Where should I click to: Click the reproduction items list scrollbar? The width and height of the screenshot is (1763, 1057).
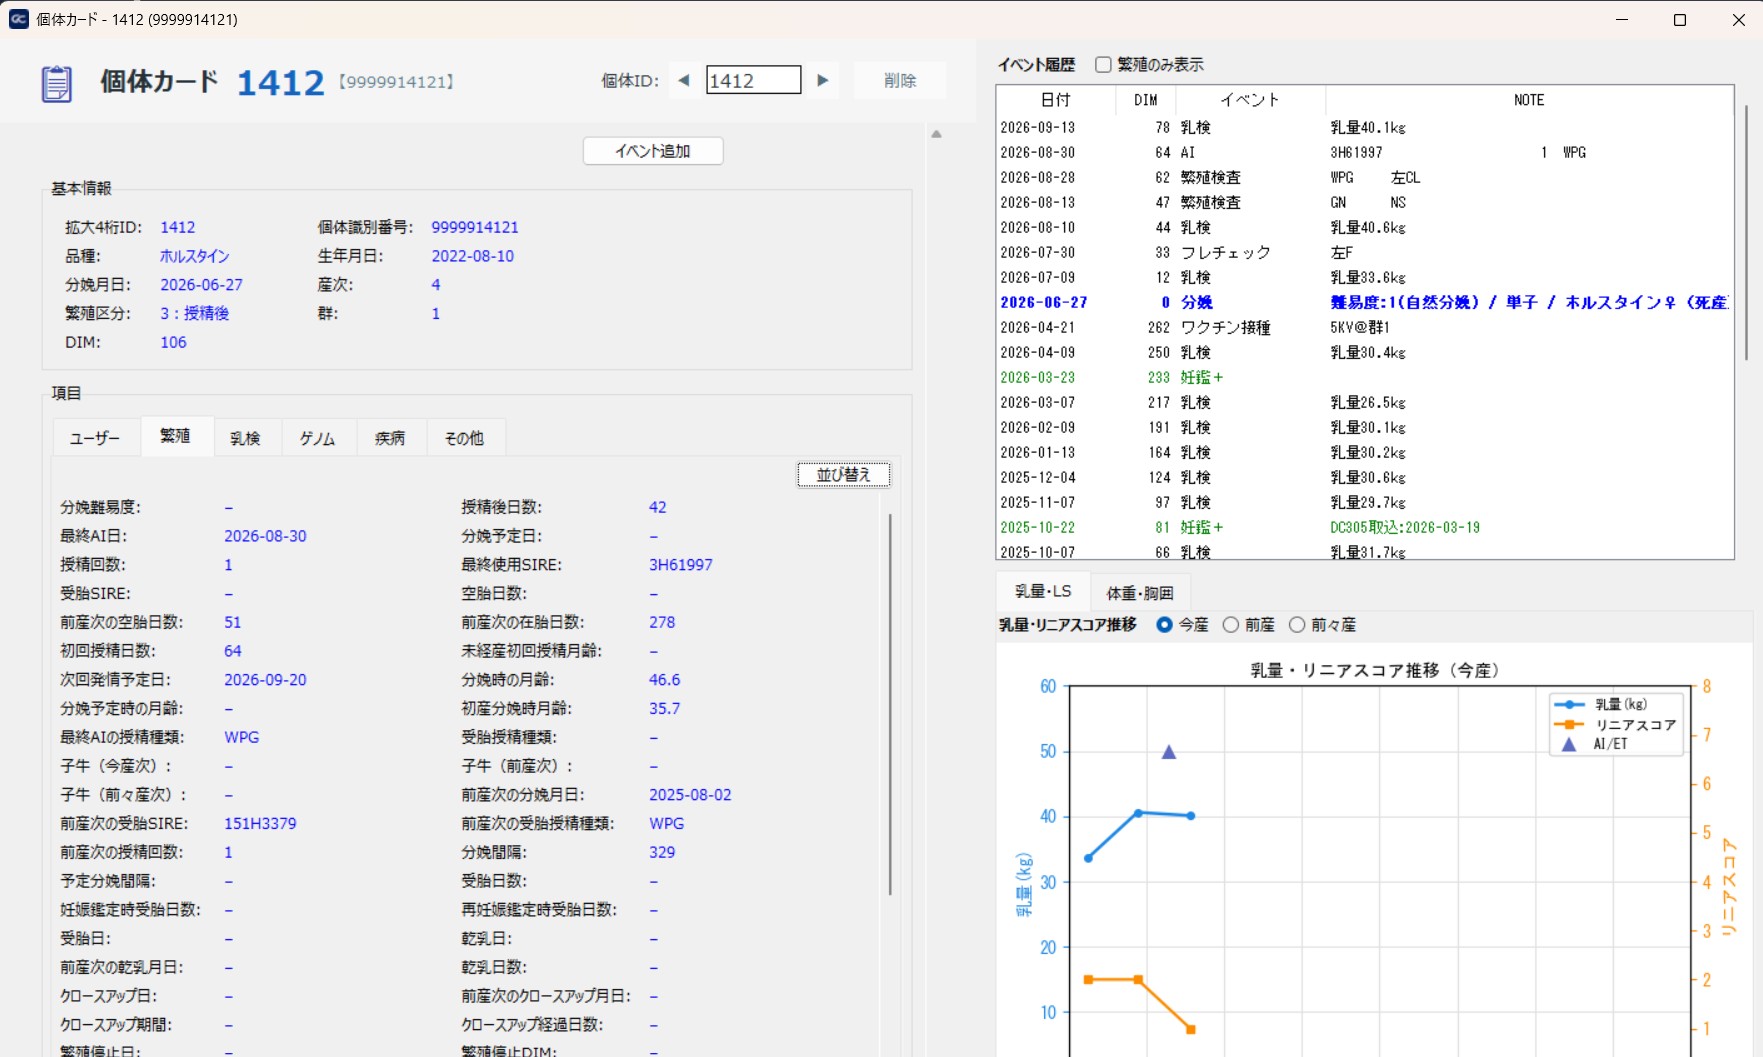(x=890, y=704)
